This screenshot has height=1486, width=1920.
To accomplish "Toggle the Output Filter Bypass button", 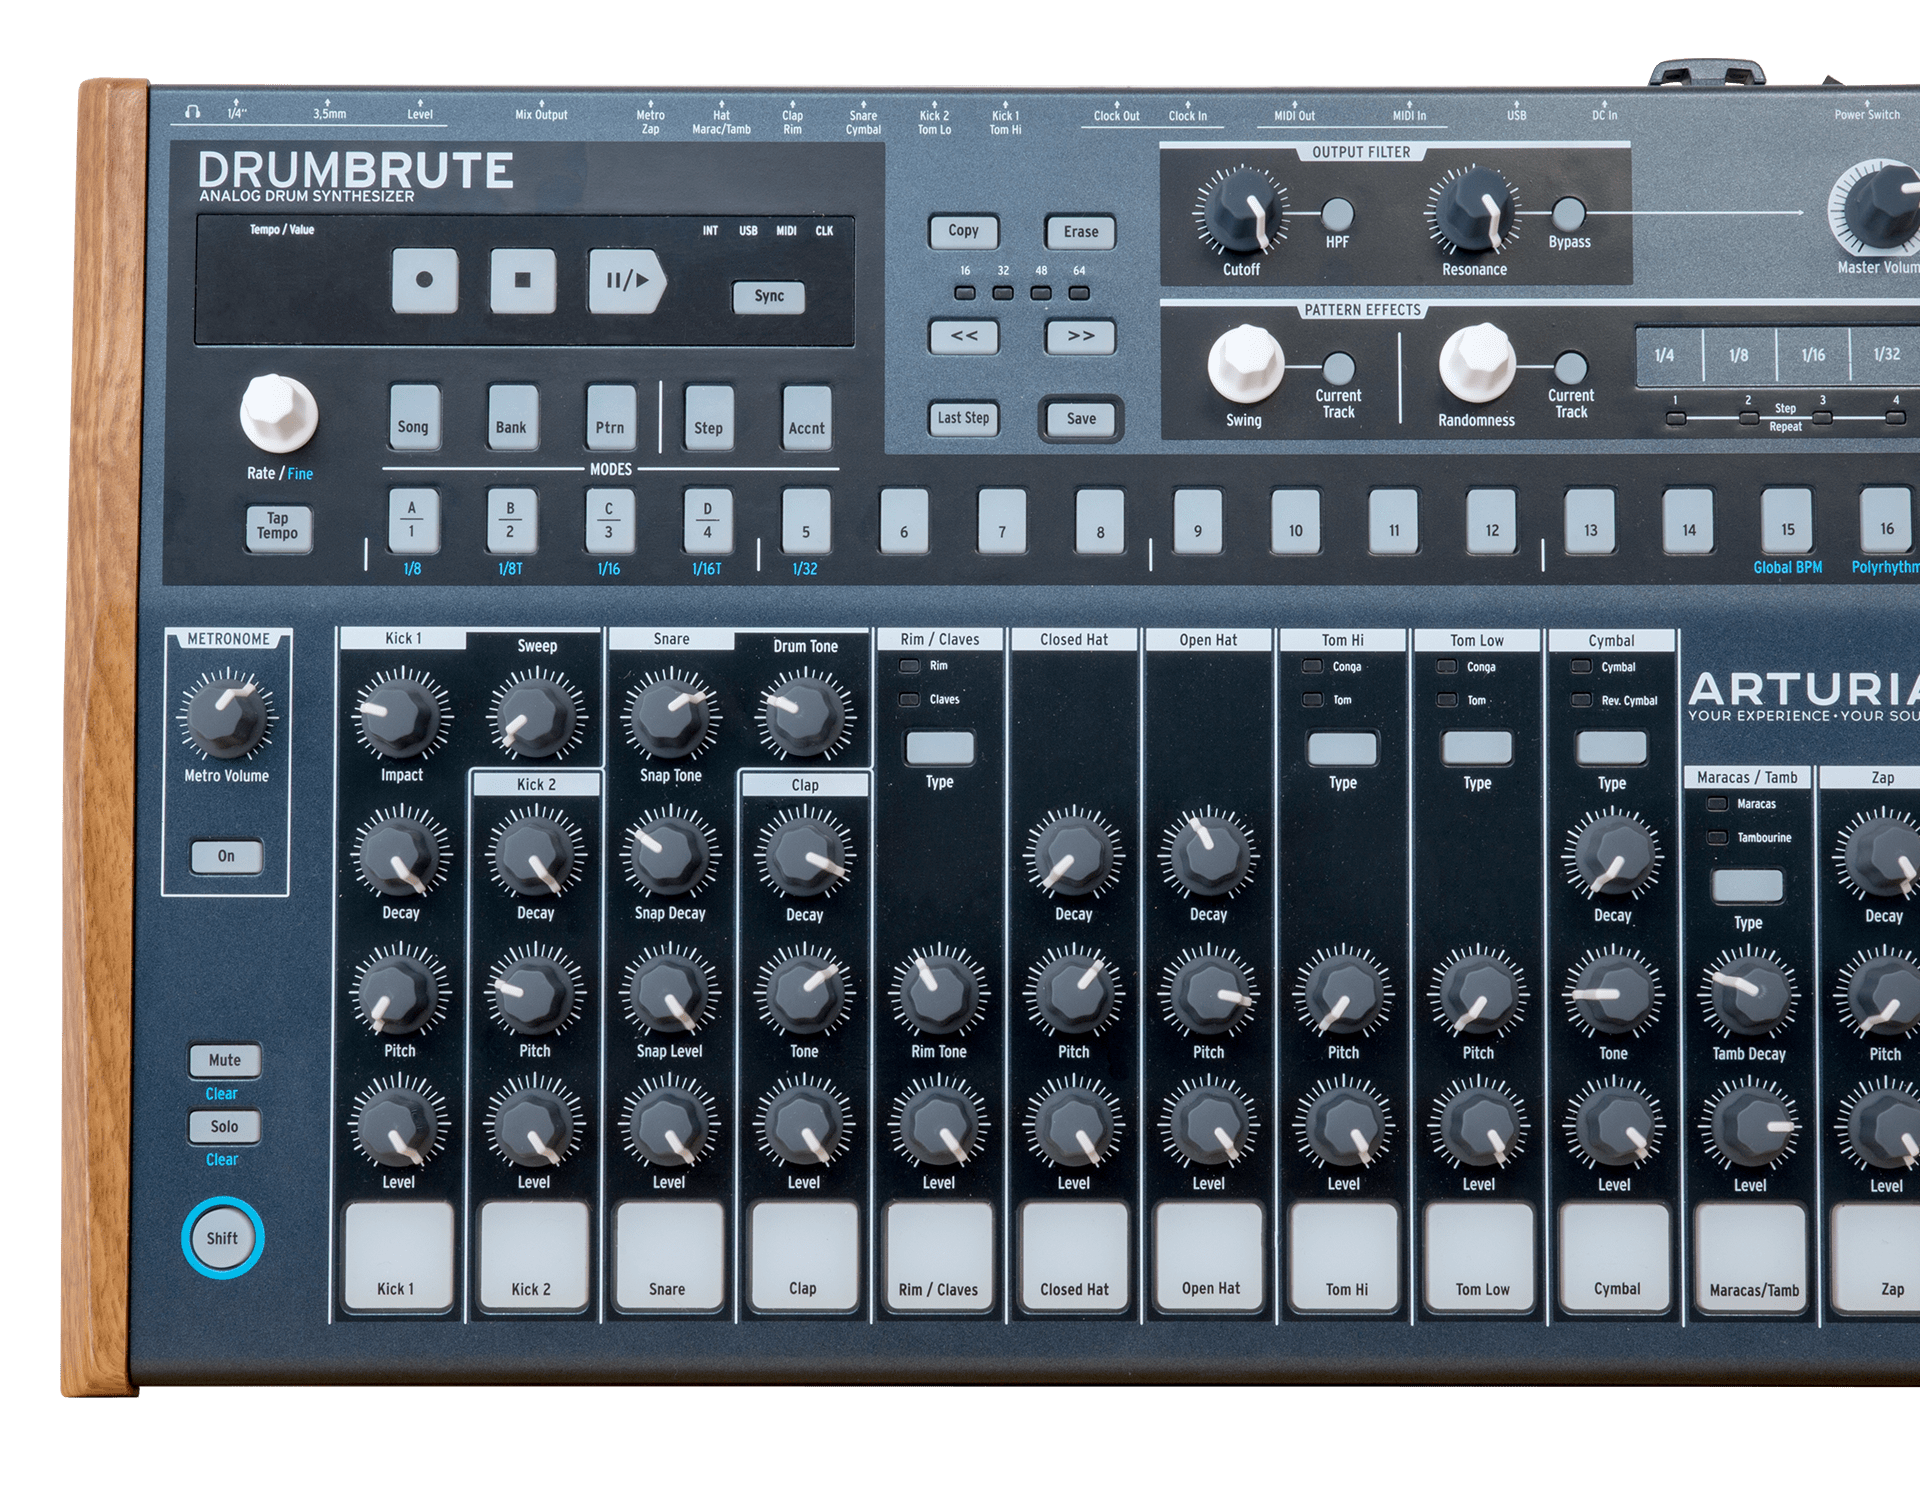I will click(1569, 213).
